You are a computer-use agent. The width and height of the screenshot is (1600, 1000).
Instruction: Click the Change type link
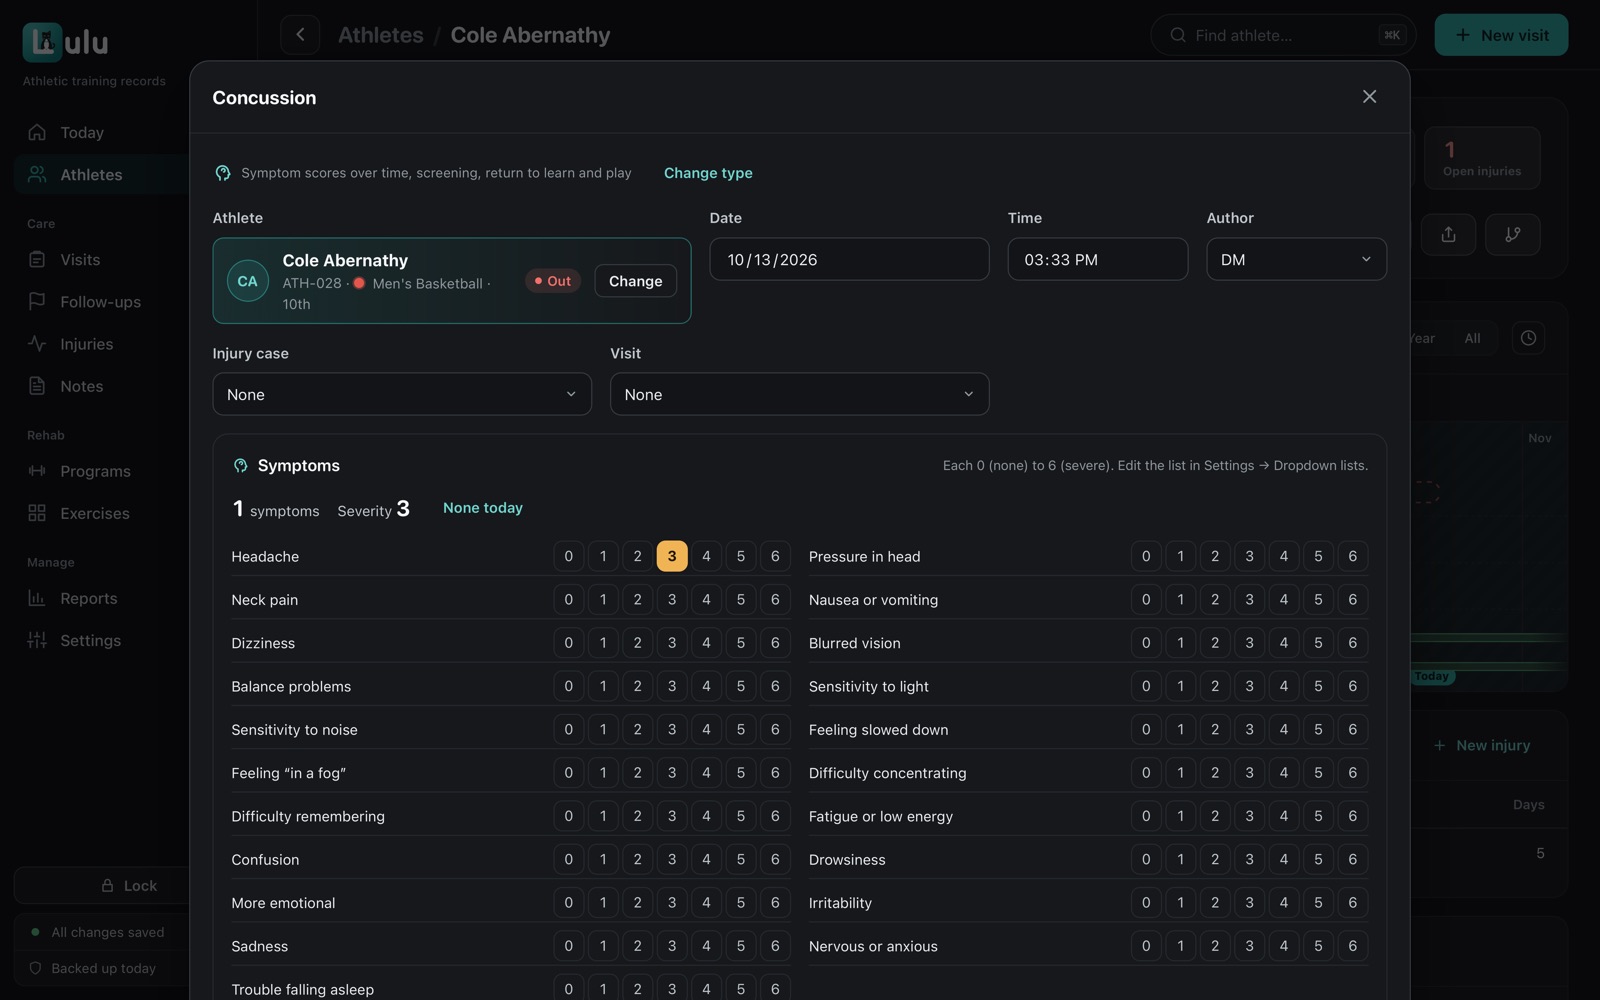tap(708, 173)
